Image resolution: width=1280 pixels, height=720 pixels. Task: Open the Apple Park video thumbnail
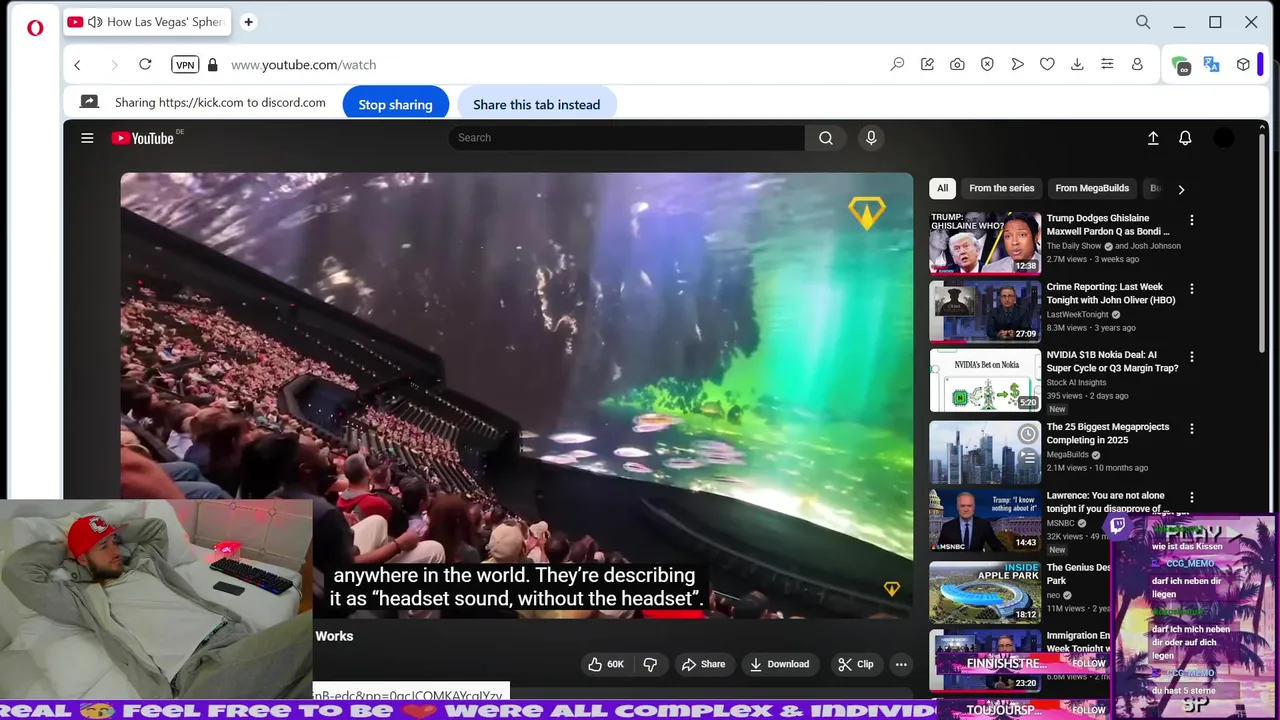coord(985,592)
